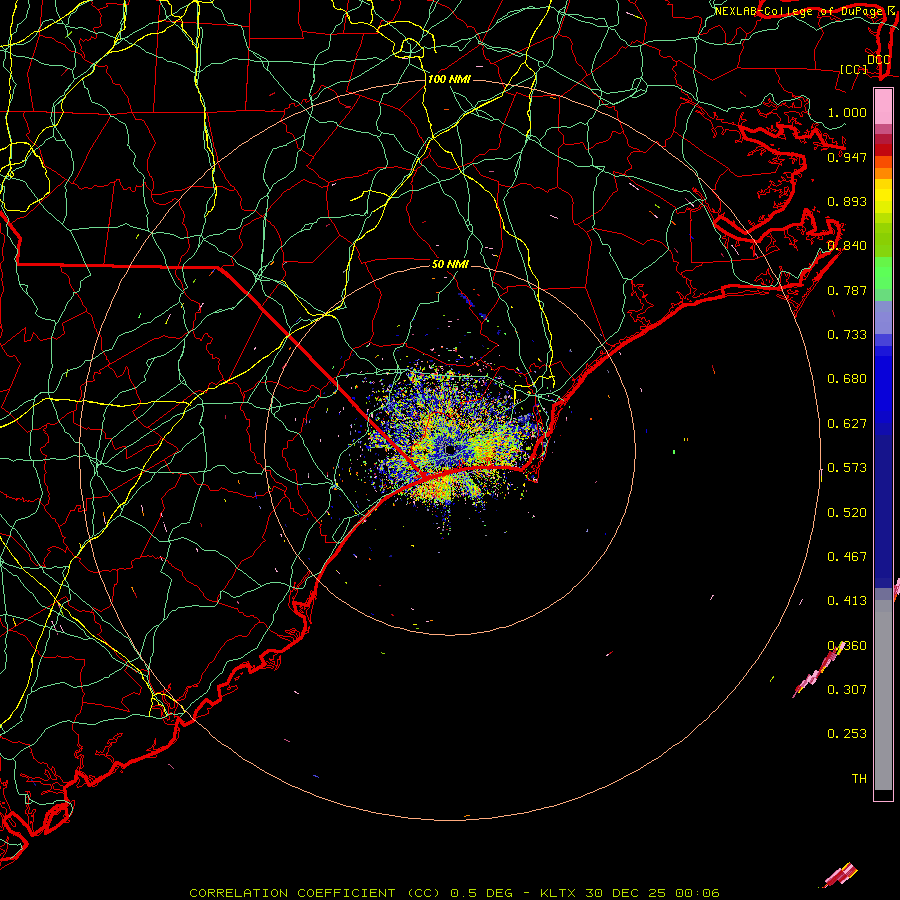Click the Correlation Coefficient KLTX caption
This screenshot has width=900, height=900.
454,893
